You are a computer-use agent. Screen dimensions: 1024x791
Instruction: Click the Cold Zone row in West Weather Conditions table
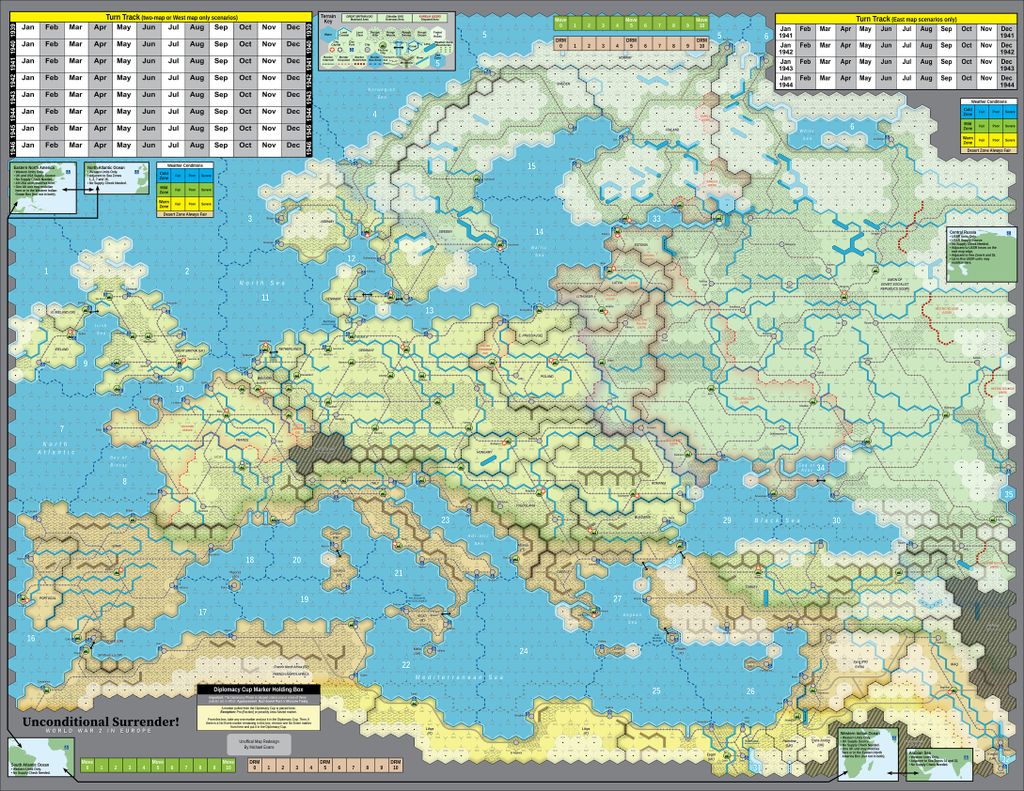tap(184, 176)
